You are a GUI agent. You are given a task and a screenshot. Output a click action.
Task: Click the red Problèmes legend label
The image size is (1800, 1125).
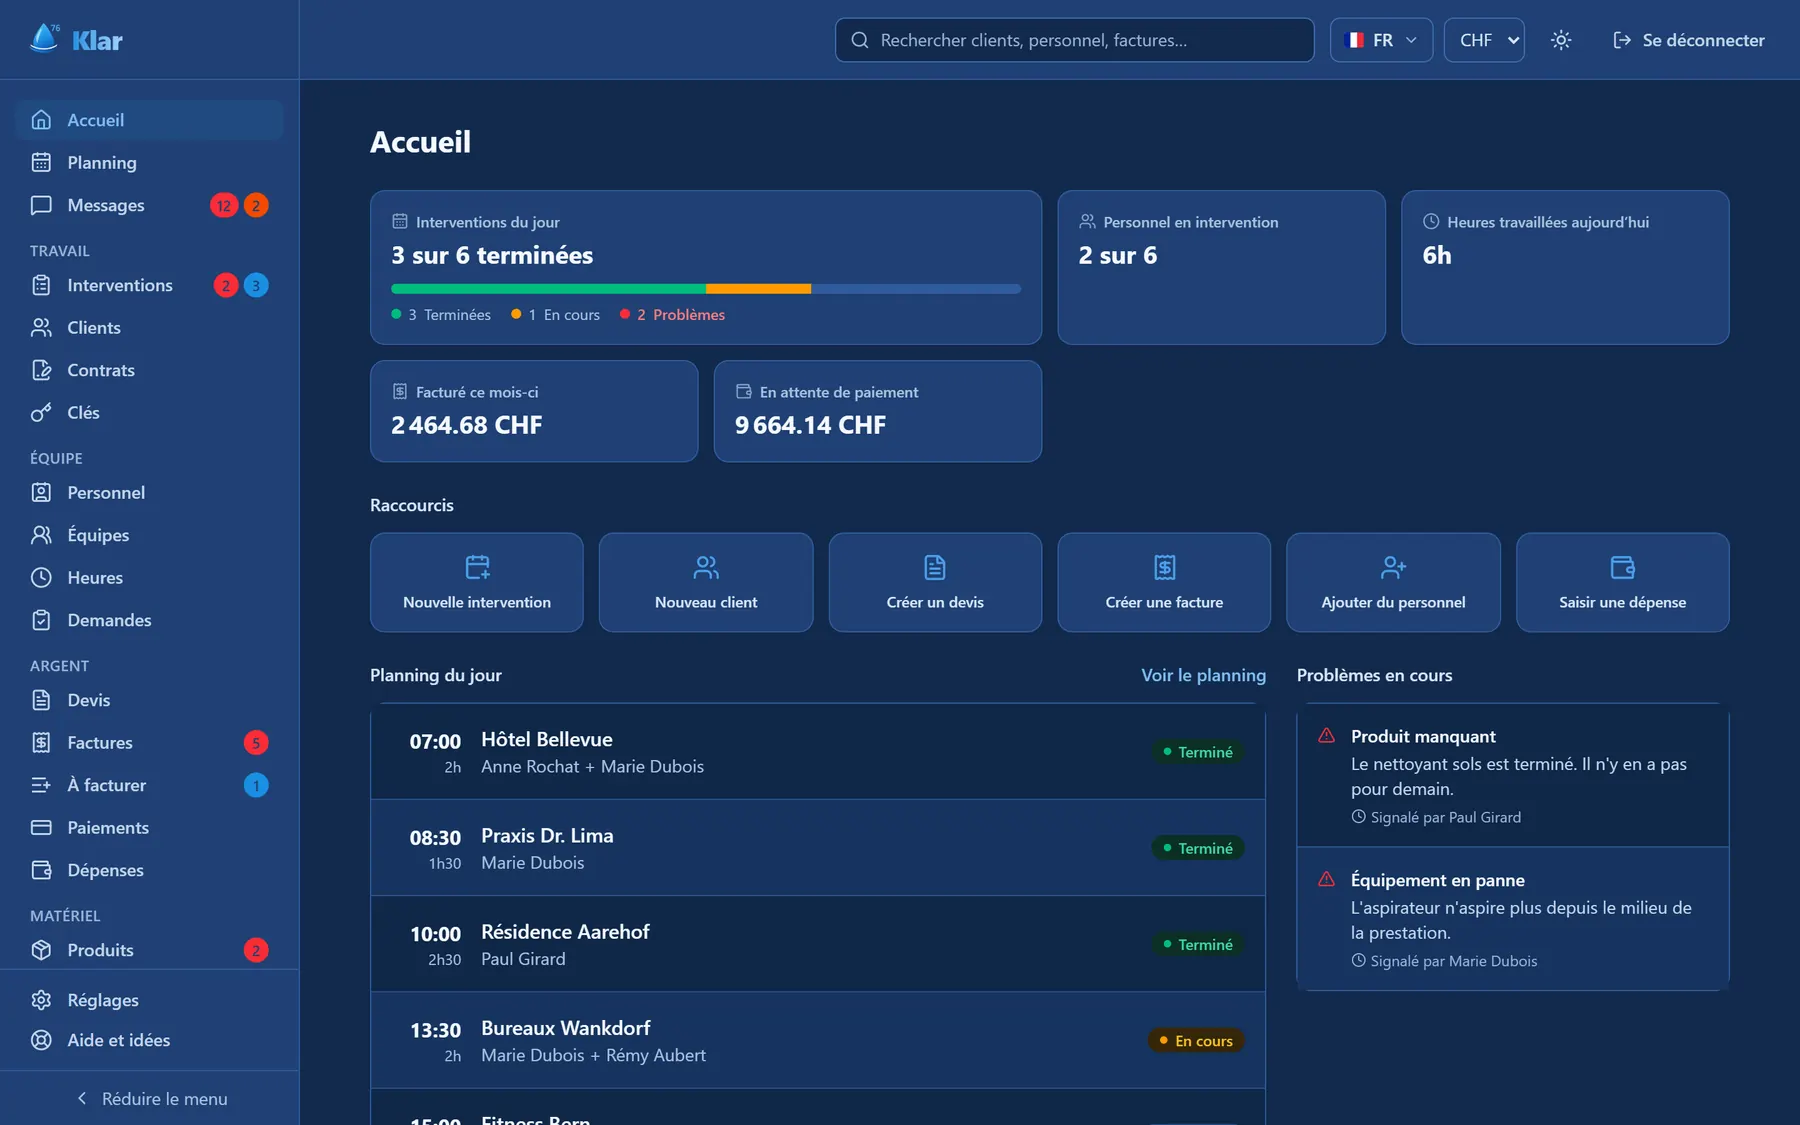pos(689,315)
